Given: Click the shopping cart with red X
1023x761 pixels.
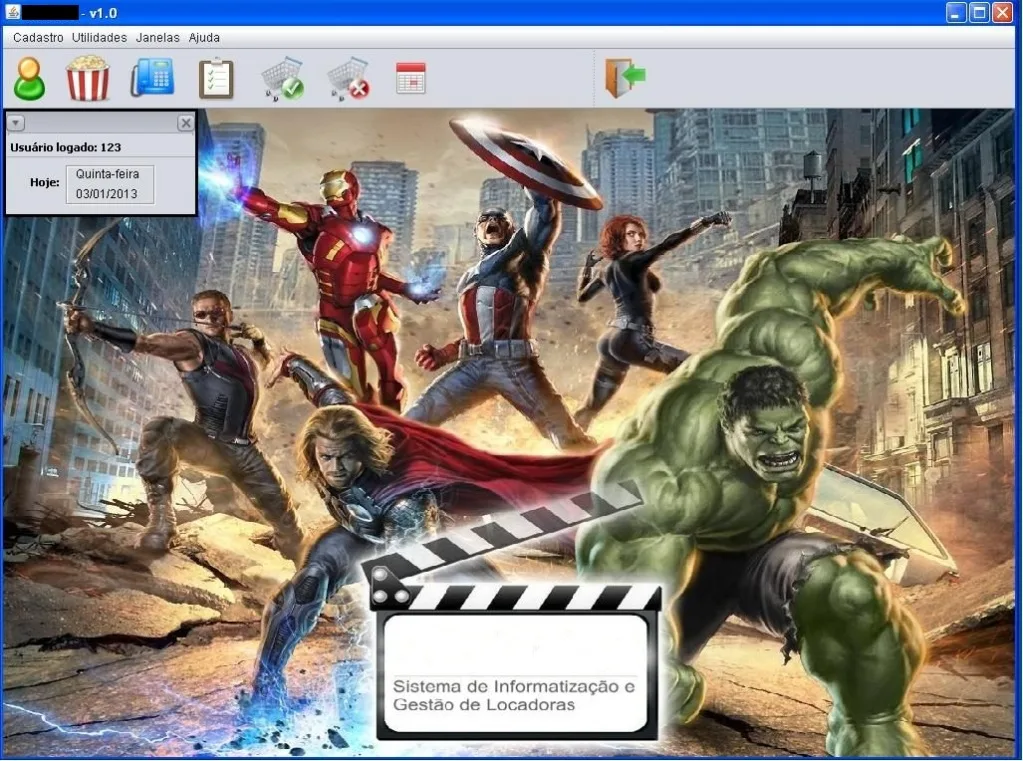Looking at the screenshot, I should [348, 79].
